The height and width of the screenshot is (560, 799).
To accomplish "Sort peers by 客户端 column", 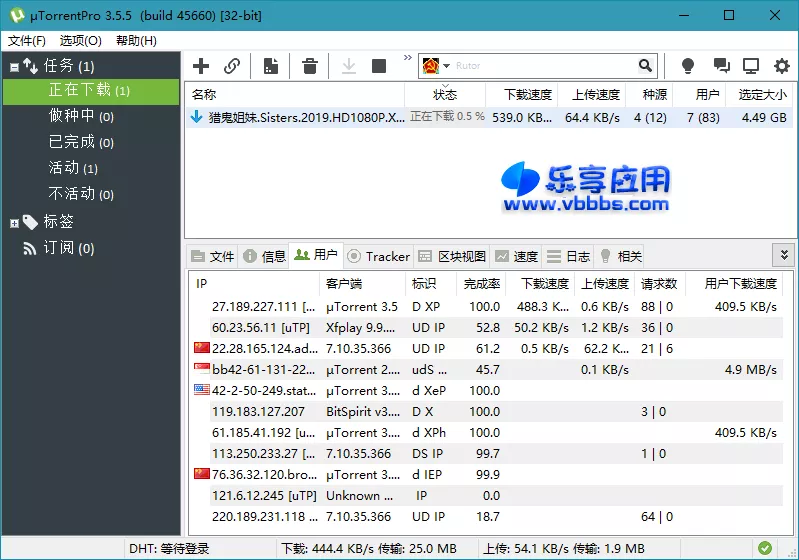I will [362, 284].
